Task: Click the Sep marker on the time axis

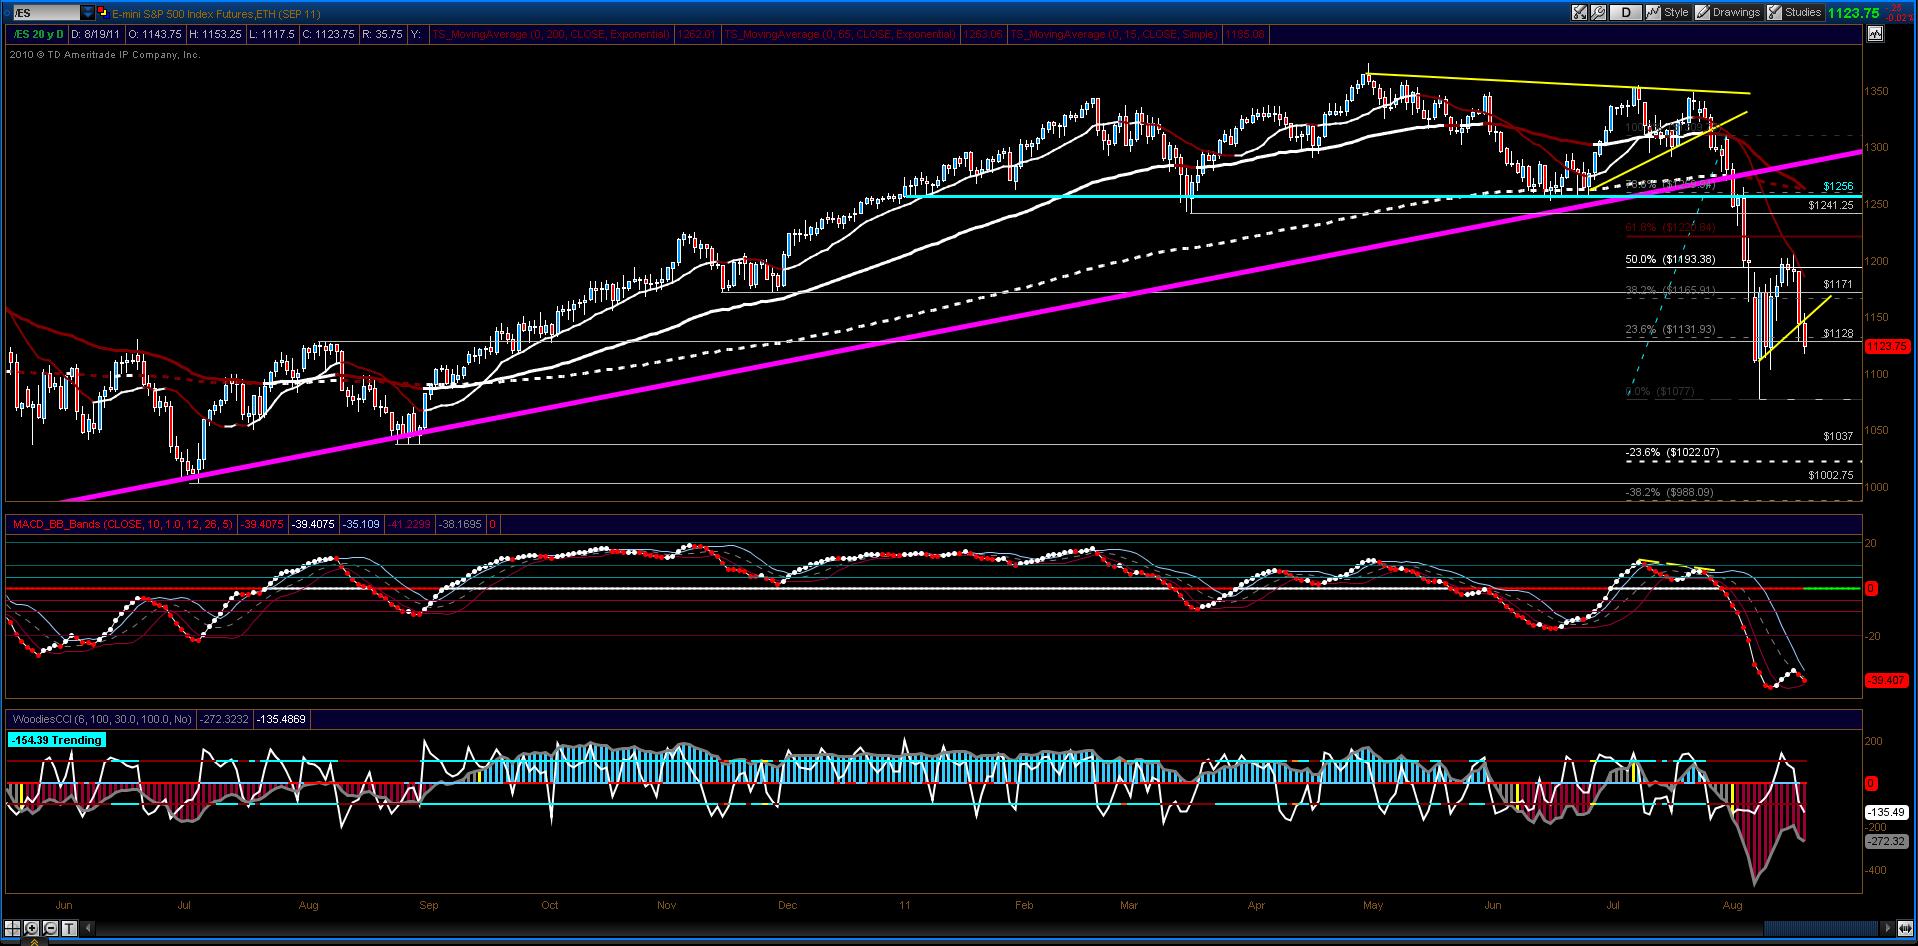Action: tap(429, 905)
